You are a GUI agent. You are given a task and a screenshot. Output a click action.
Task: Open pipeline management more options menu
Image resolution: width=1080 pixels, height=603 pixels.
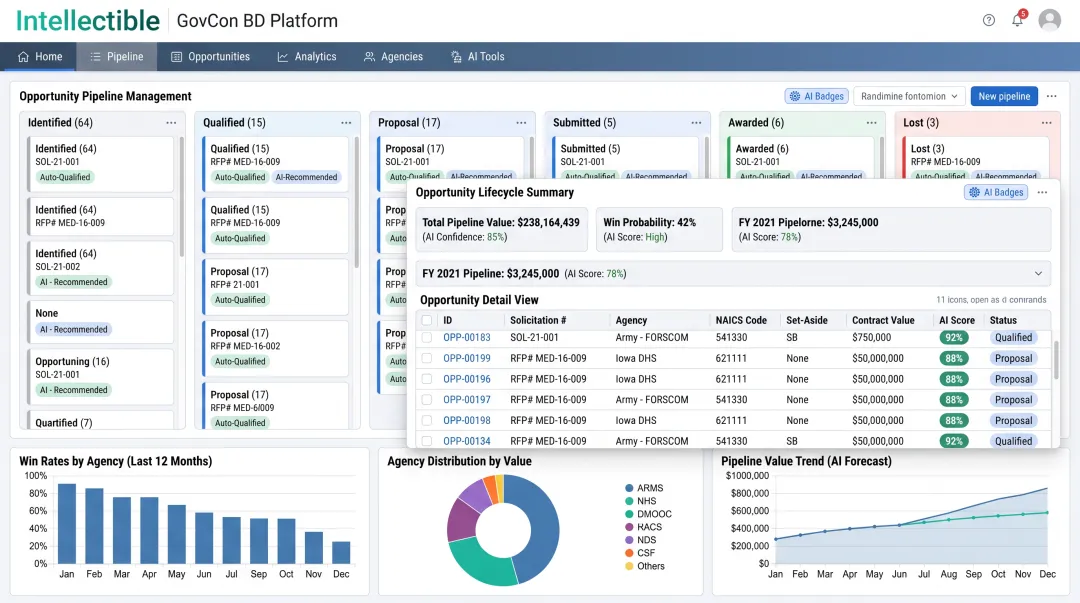point(1051,96)
